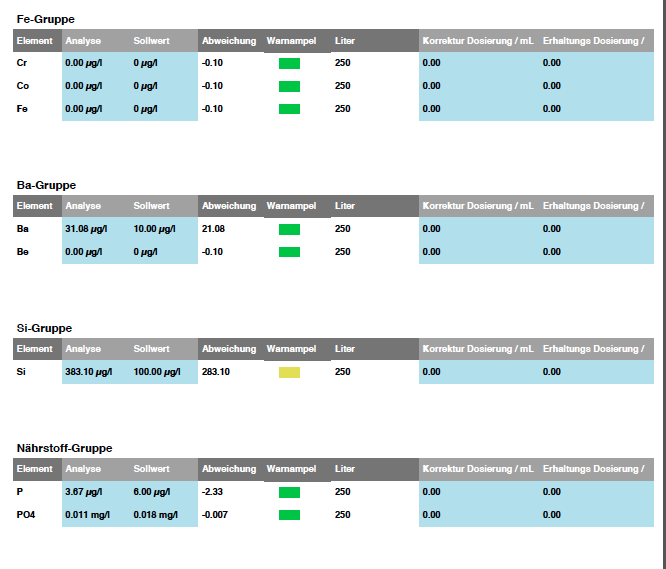Click Sollwert header in Ba-Gruppe table
Viewport: 666px width, 569px height.
point(152,206)
